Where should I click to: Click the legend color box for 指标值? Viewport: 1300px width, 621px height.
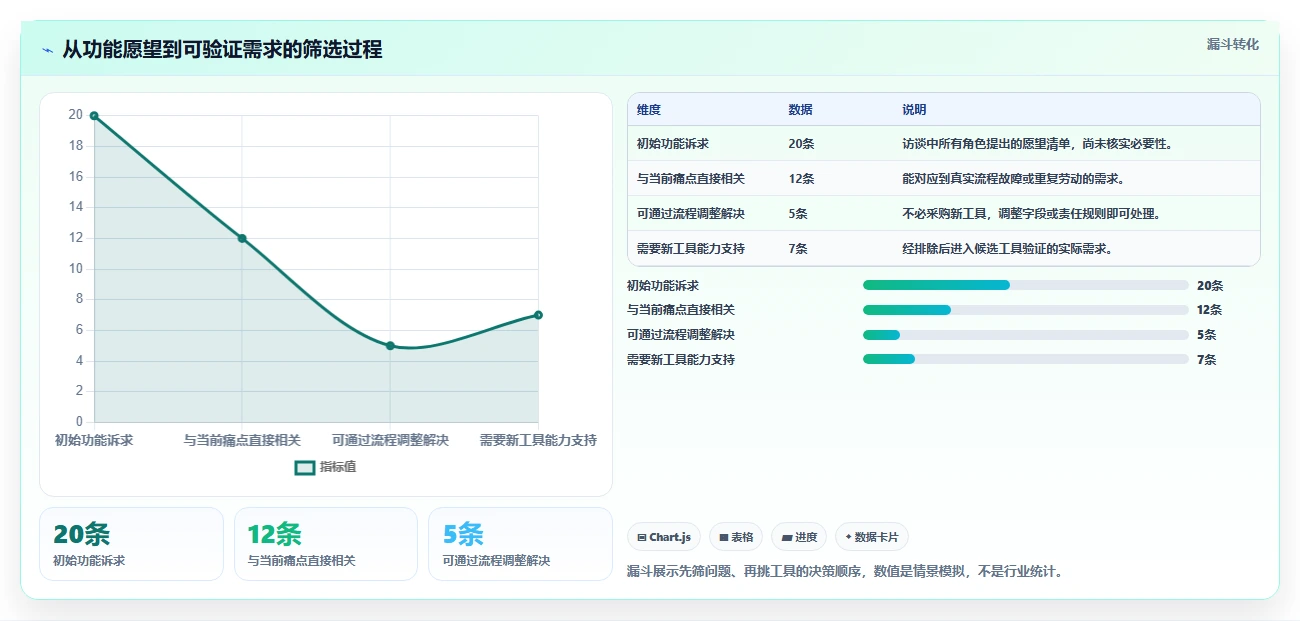305,467
